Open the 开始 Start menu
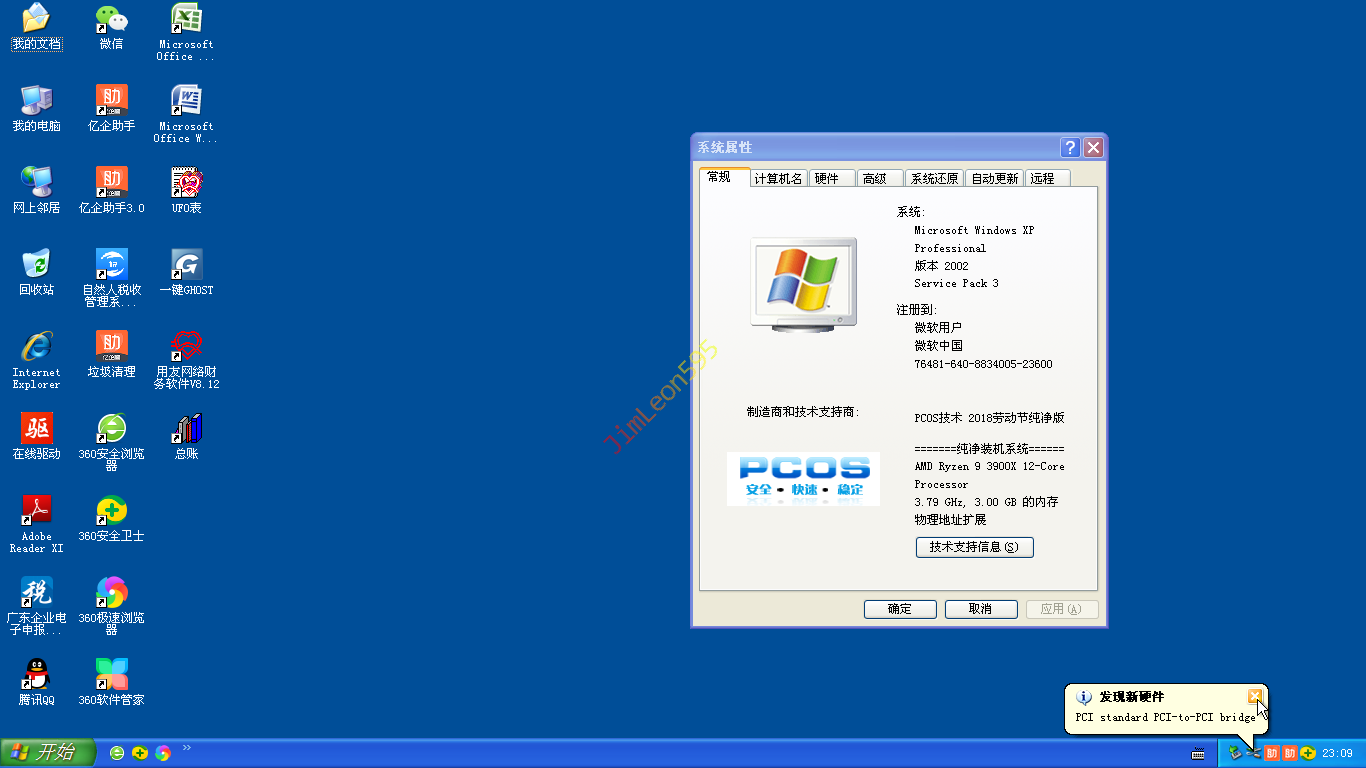 [x=48, y=753]
